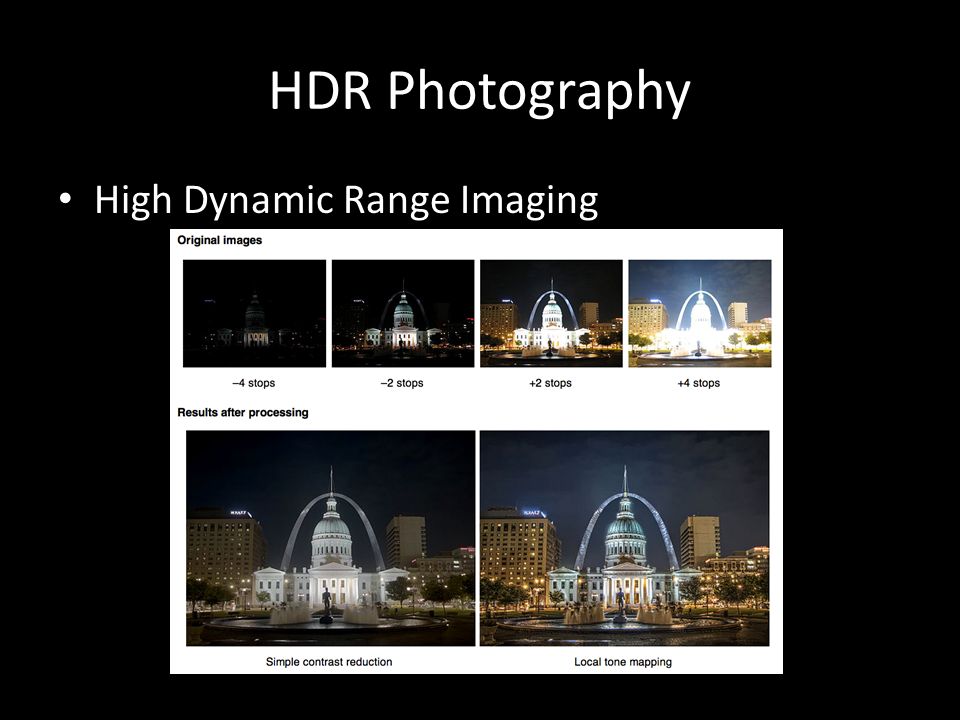Click the 'Simple contrast reduction' caption
The width and height of the screenshot is (960, 720).
coord(329,662)
